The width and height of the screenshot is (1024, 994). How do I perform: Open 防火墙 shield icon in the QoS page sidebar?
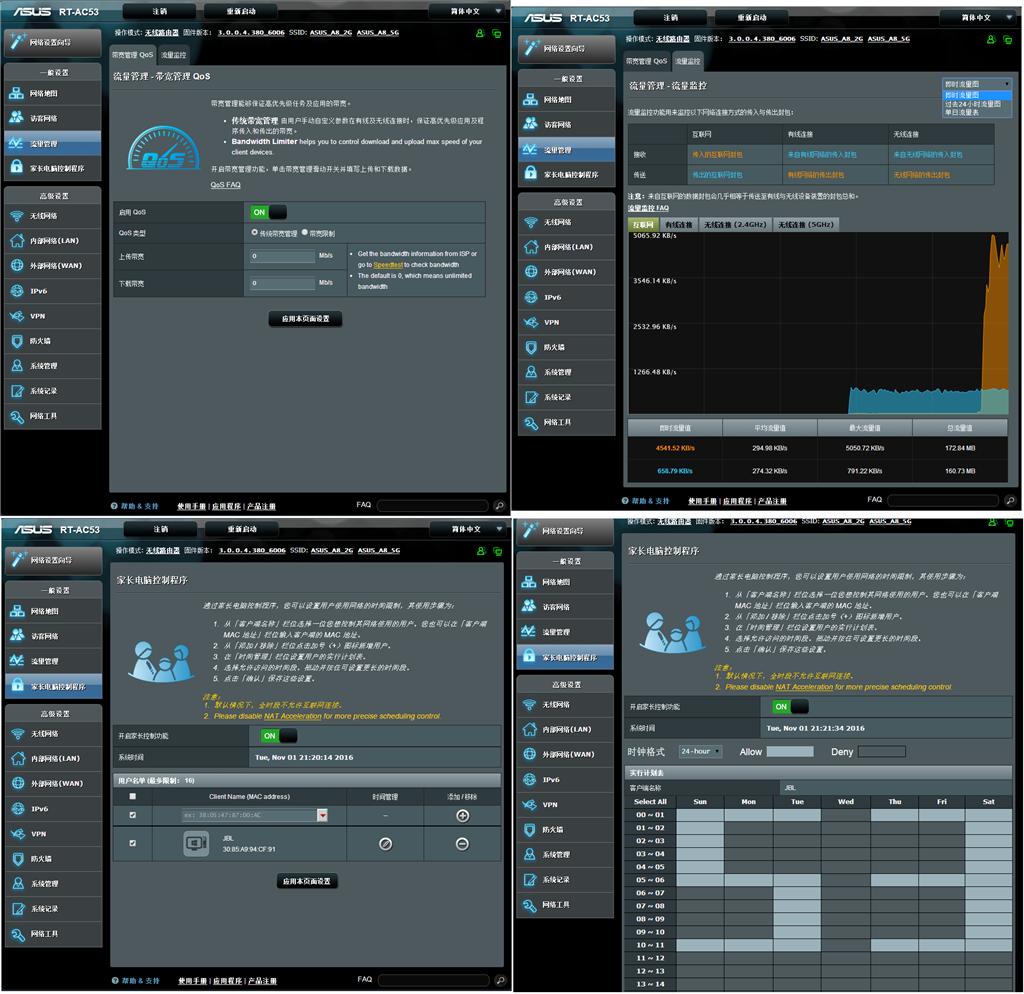pos(16,341)
